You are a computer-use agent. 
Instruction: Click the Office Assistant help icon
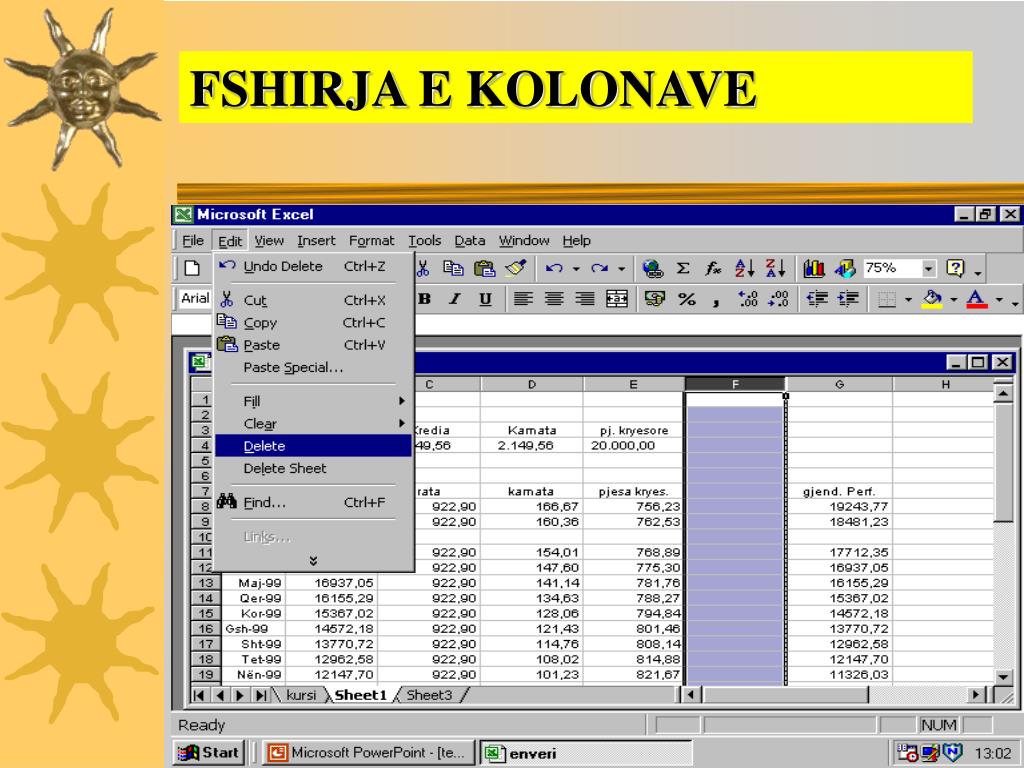[955, 268]
